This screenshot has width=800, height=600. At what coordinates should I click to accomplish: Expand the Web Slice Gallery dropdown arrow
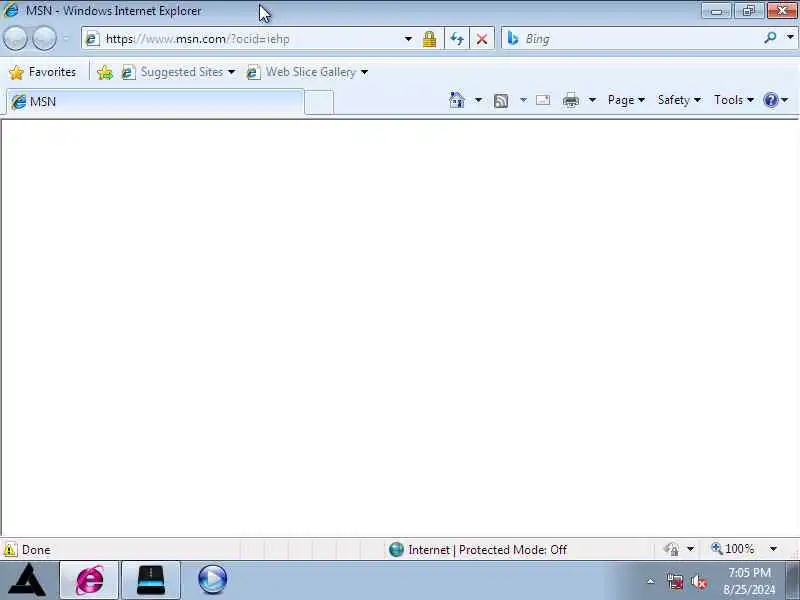[x=364, y=72]
